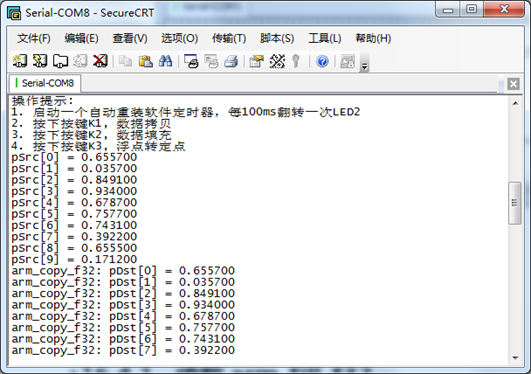Click the line 'pSrc[3] = 0.934000'
Image resolution: width=531 pixels, height=374 pixels.
coord(74,191)
